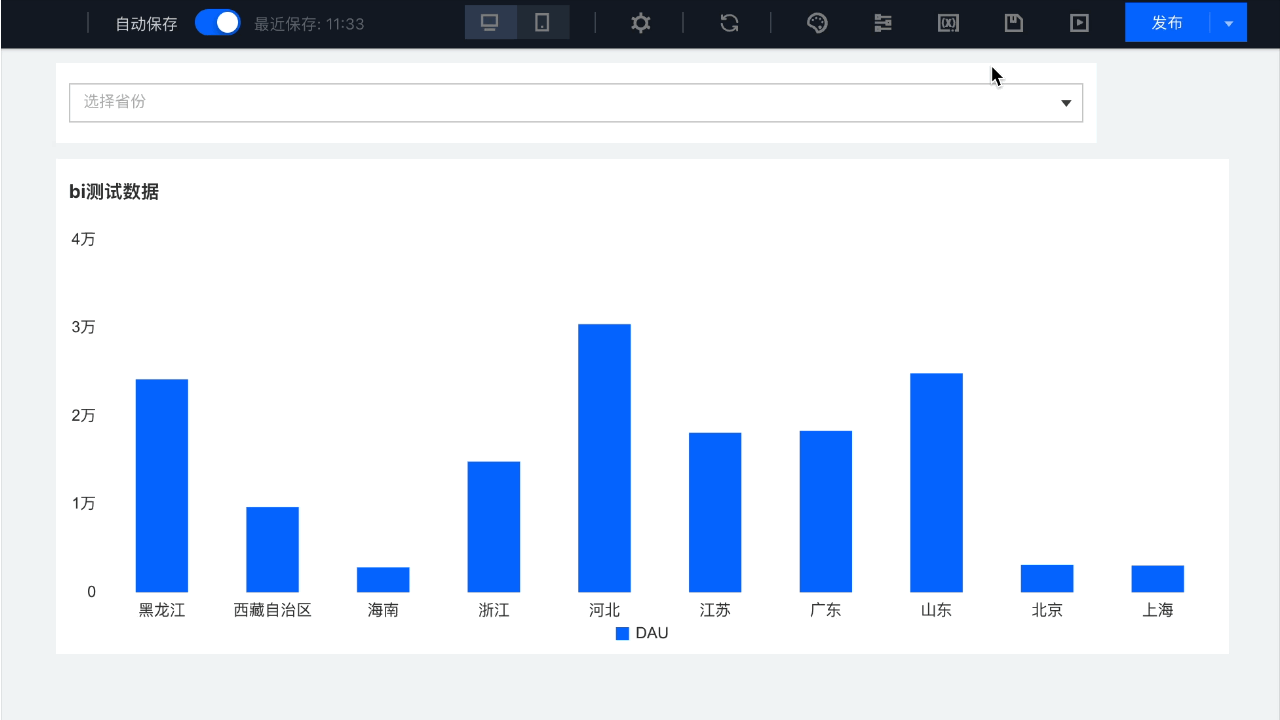This screenshot has width=1280, height=720.
Task: Click the preview play icon
Action: (1079, 23)
